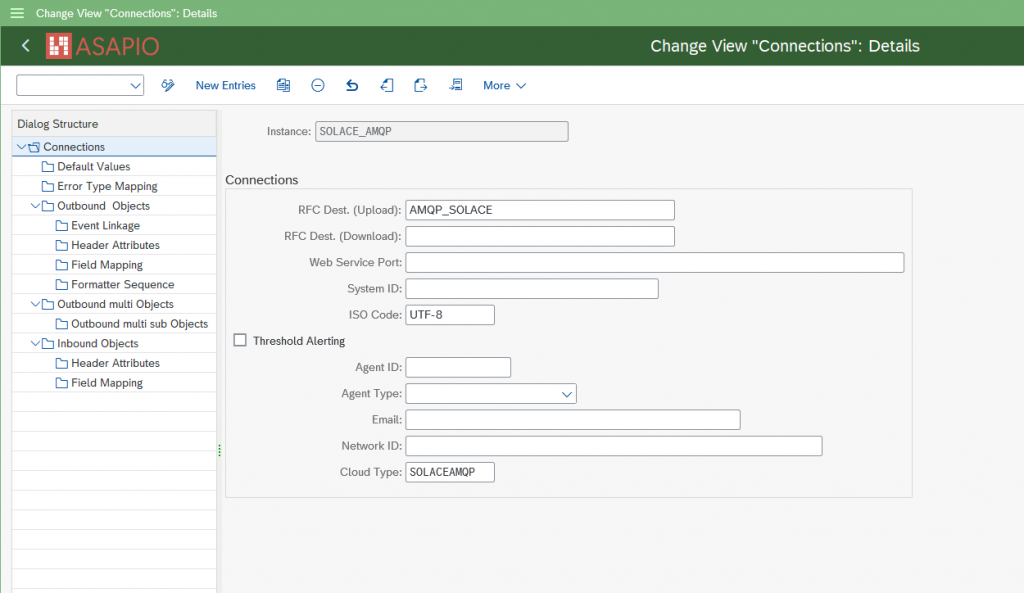Click the ASAPIO logo
The width and height of the screenshot is (1024, 593).
pos(103,46)
